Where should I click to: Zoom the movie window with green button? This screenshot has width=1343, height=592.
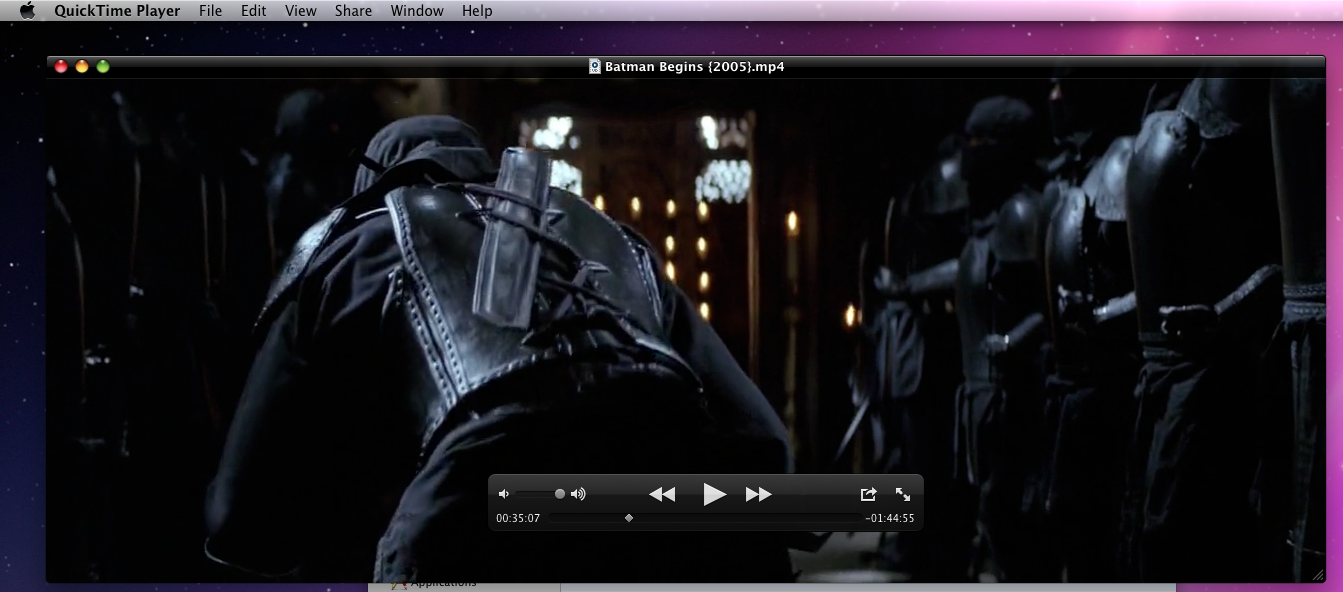coord(103,67)
